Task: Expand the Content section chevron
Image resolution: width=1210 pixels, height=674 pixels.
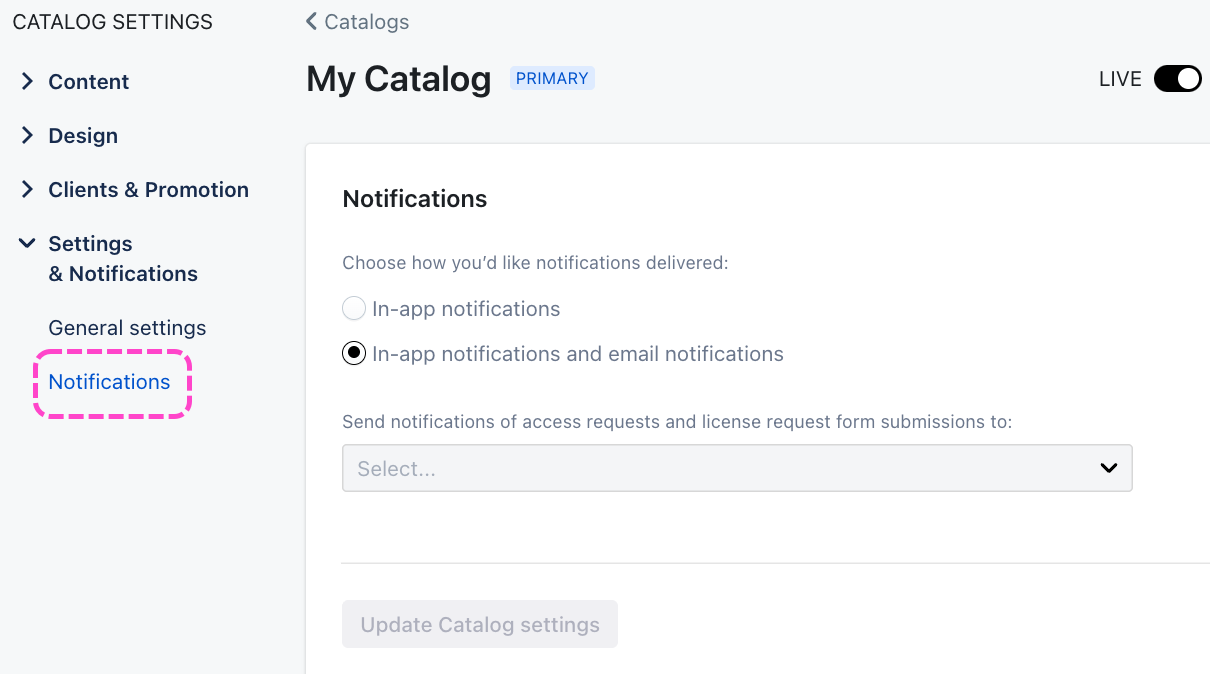Action: pos(27,82)
